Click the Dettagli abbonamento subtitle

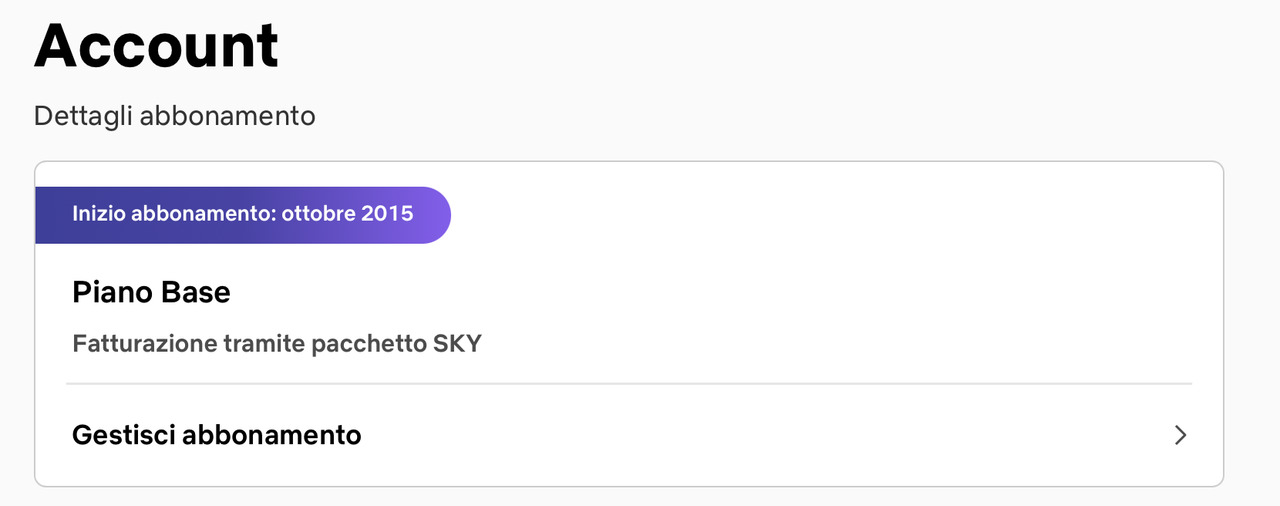[175, 116]
